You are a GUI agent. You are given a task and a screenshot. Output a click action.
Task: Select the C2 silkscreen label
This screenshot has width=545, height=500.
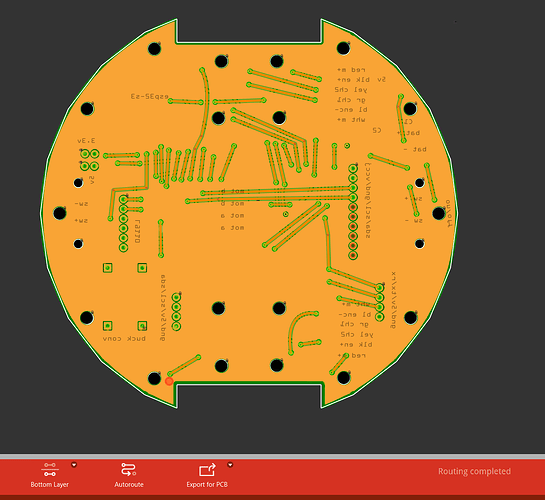(377, 130)
